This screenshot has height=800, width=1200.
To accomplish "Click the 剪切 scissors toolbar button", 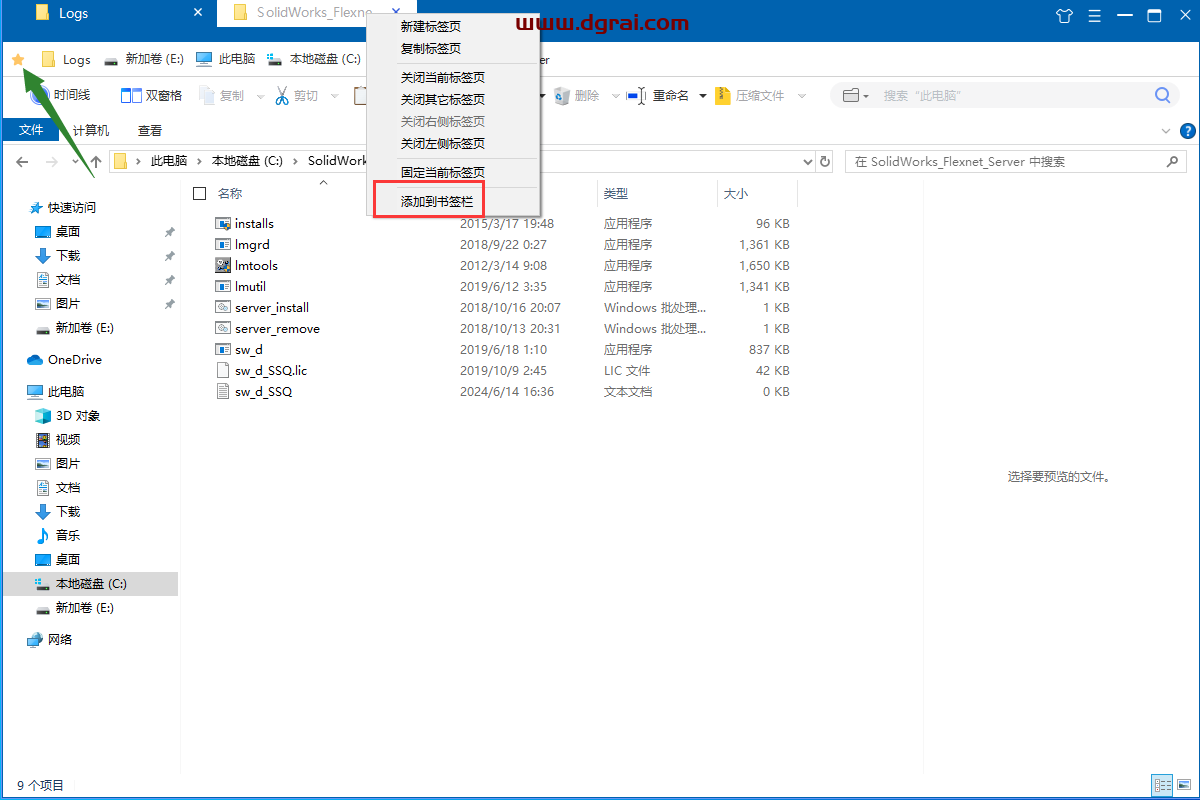I will click(x=296, y=96).
